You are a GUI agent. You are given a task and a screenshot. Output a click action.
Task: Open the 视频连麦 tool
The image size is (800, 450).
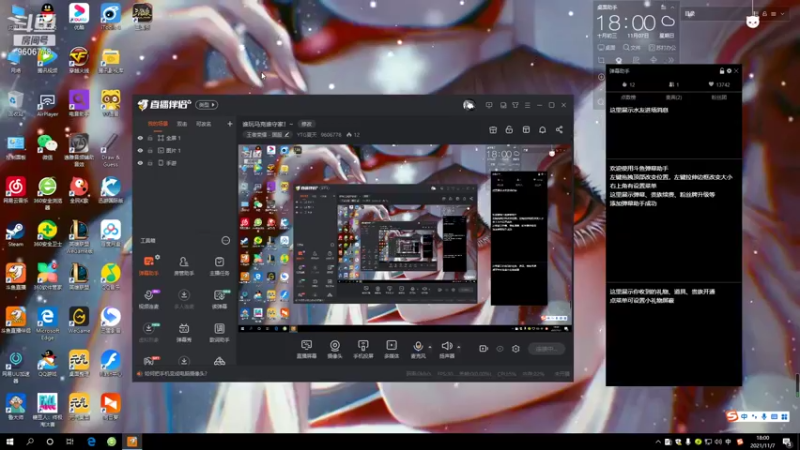coord(148,299)
